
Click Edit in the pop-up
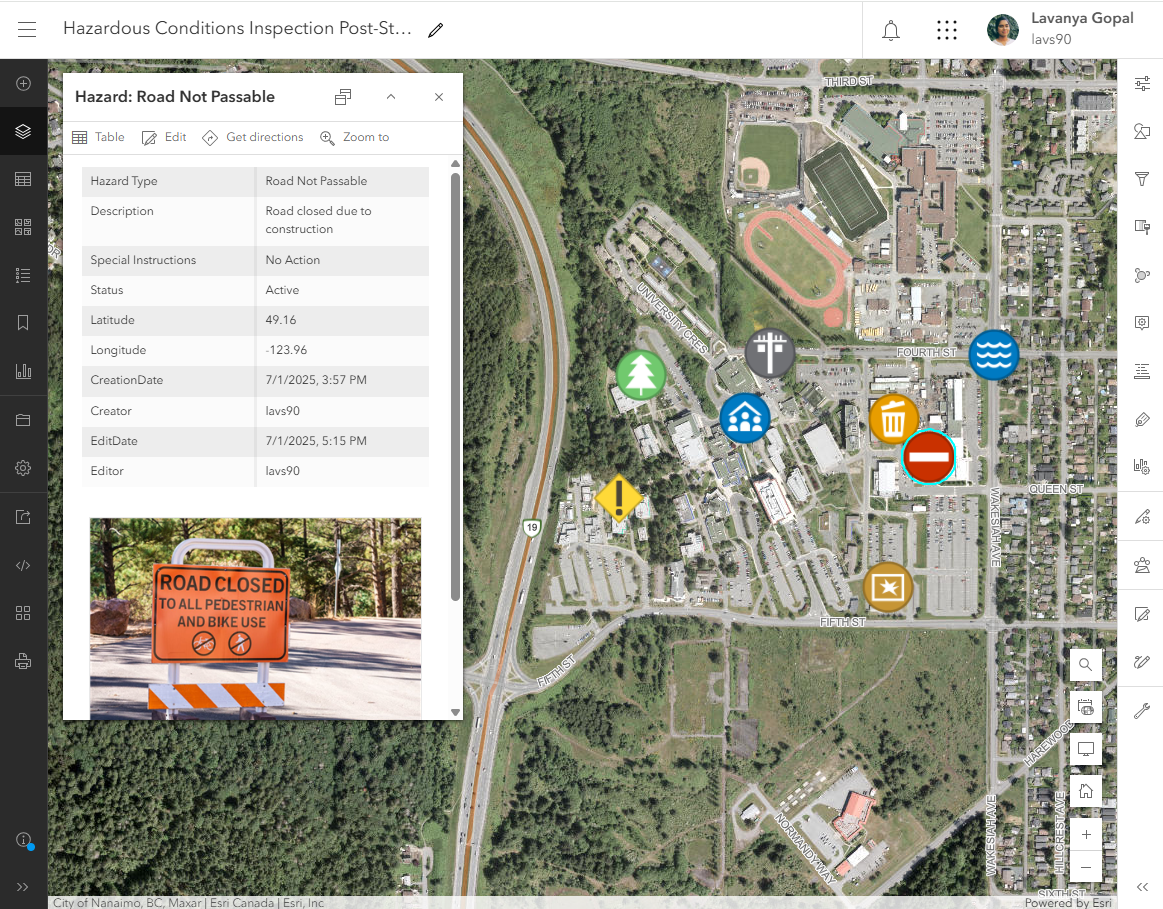coord(164,137)
